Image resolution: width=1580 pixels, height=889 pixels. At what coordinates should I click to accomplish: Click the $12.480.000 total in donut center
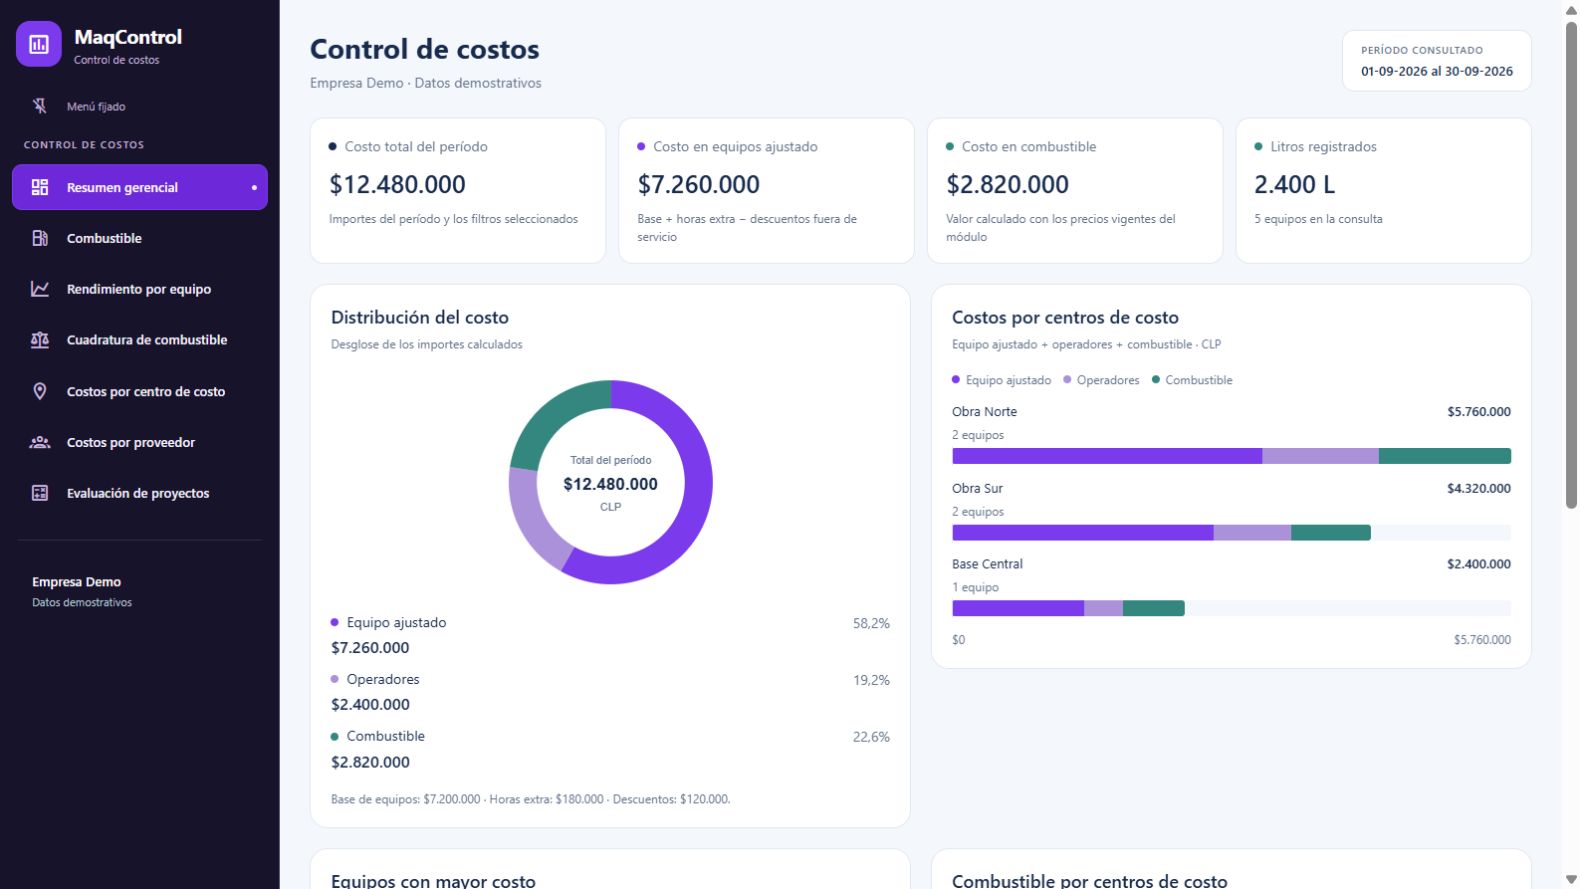pyautogui.click(x=611, y=484)
